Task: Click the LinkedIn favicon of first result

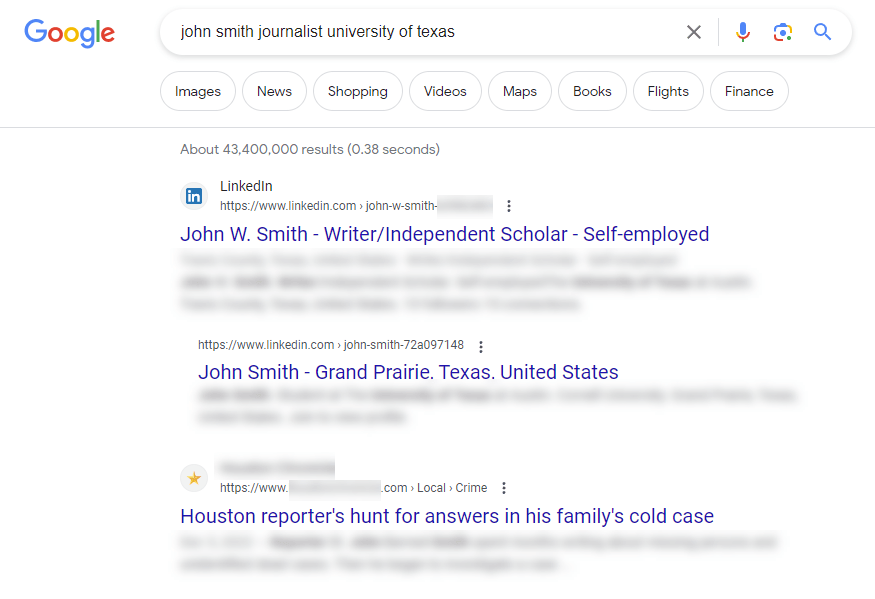Action: [194, 196]
